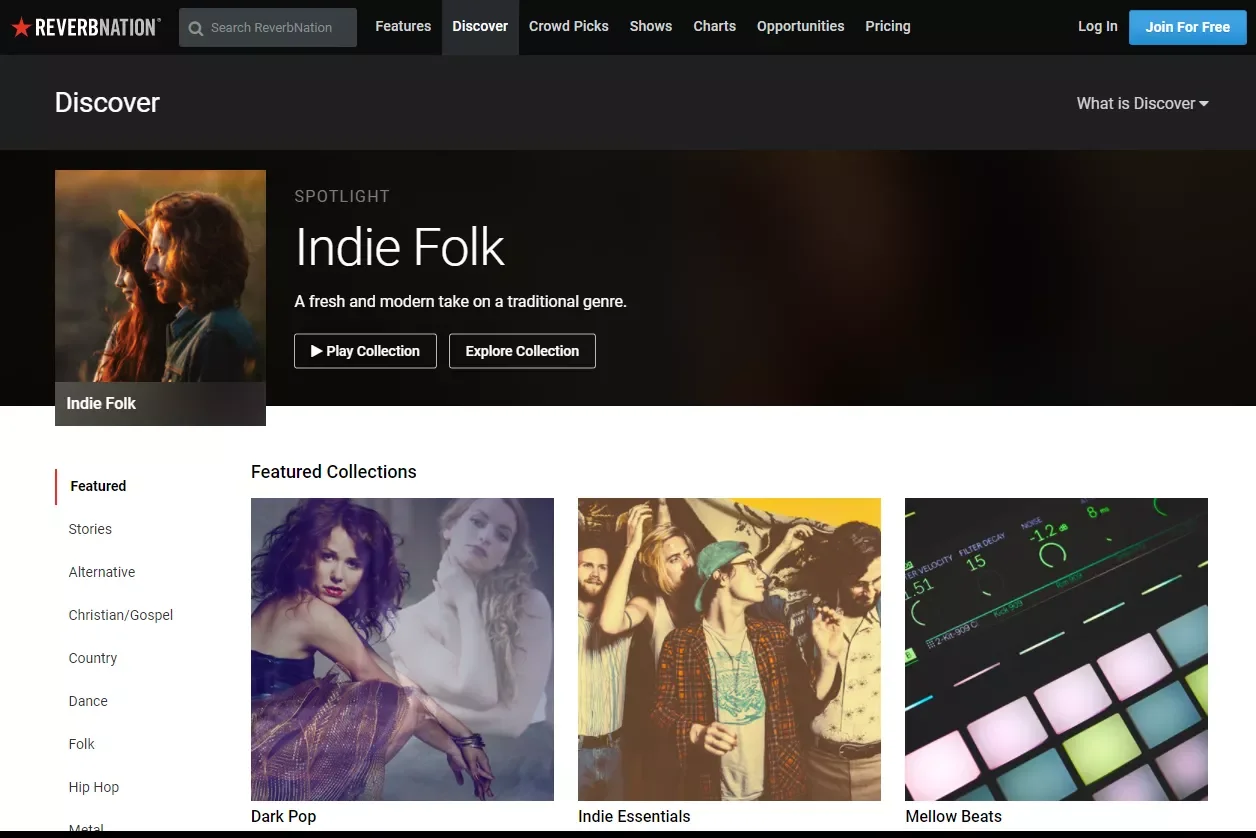Image resolution: width=1256 pixels, height=838 pixels.
Task: Select Stories in the sidebar
Action: click(90, 529)
